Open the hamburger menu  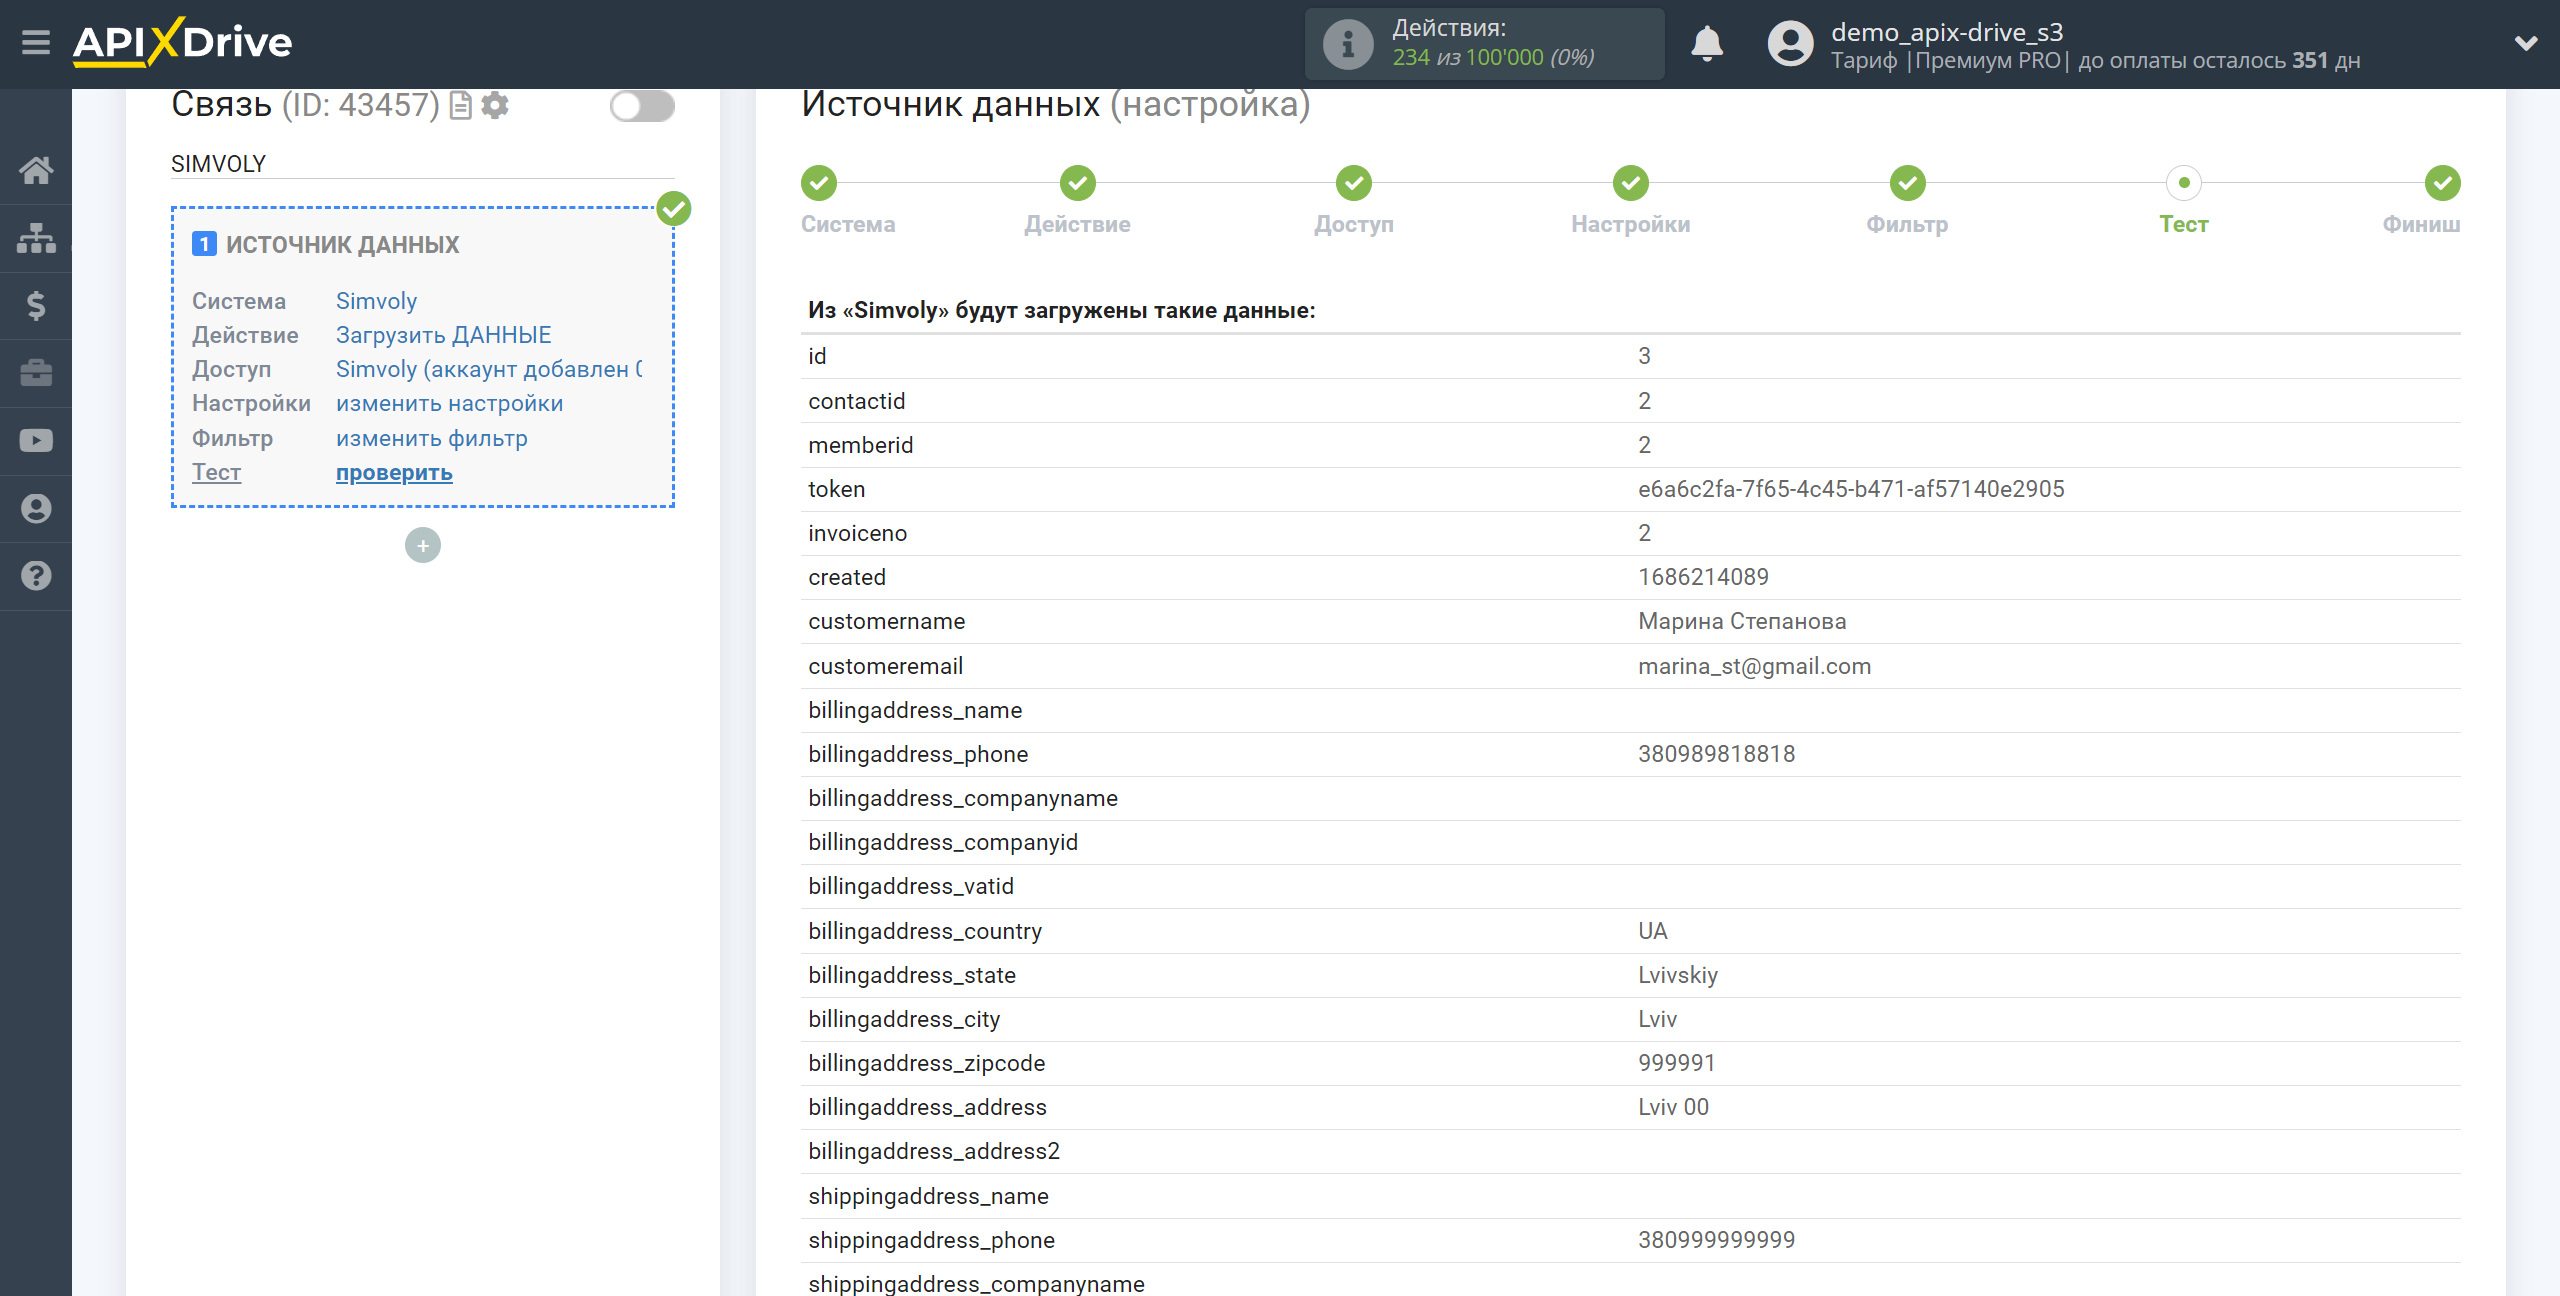click(x=36, y=43)
